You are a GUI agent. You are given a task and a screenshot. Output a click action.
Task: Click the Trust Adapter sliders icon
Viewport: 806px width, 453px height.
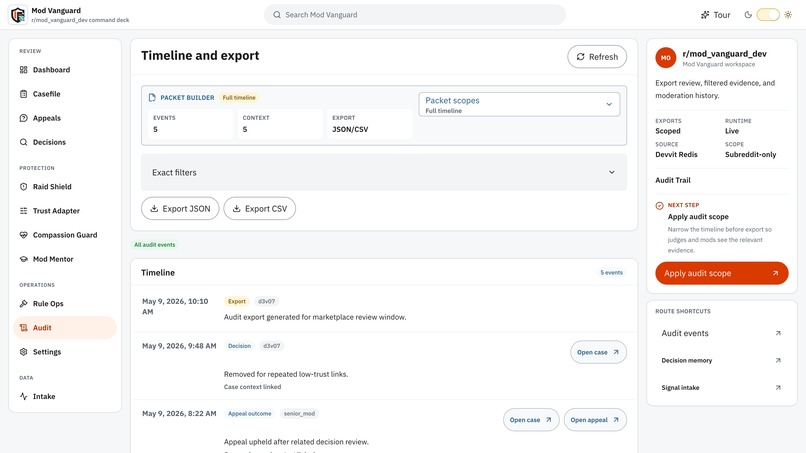(x=24, y=211)
